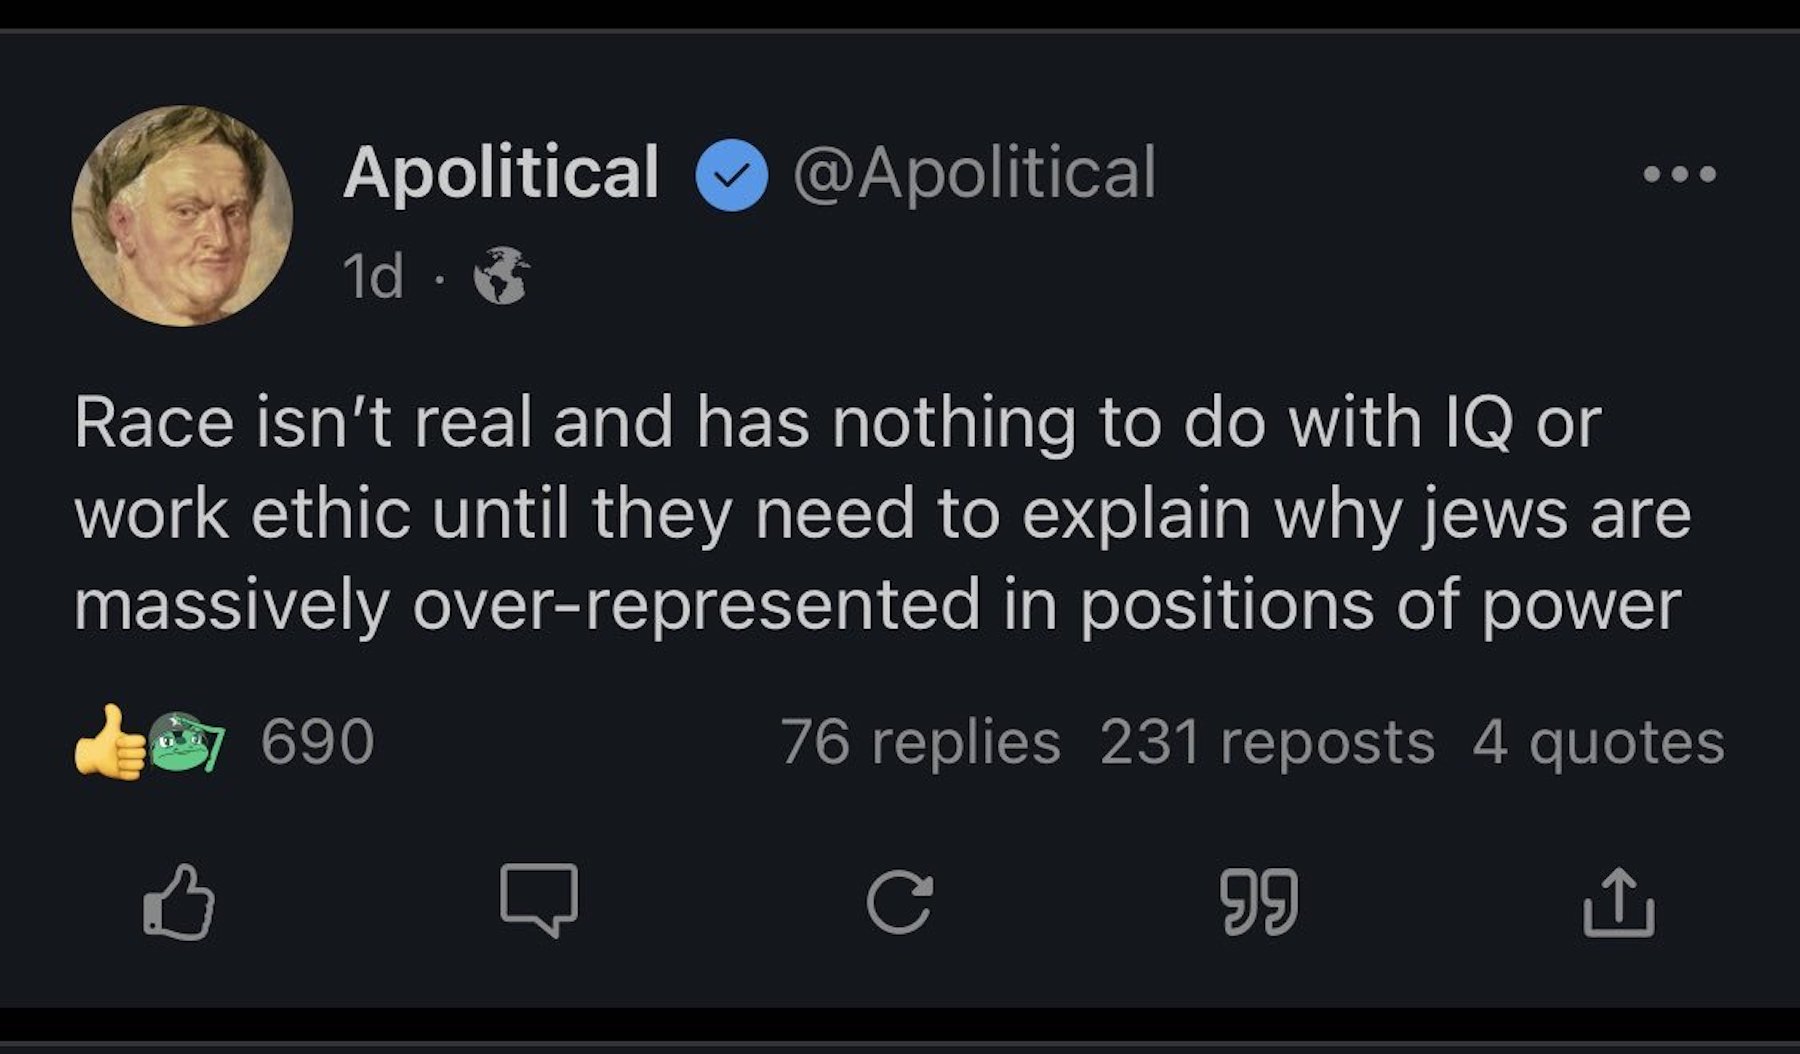This screenshot has width=1800, height=1054.
Task: Repost using the circular arrow icon
Action: click(900, 902)
